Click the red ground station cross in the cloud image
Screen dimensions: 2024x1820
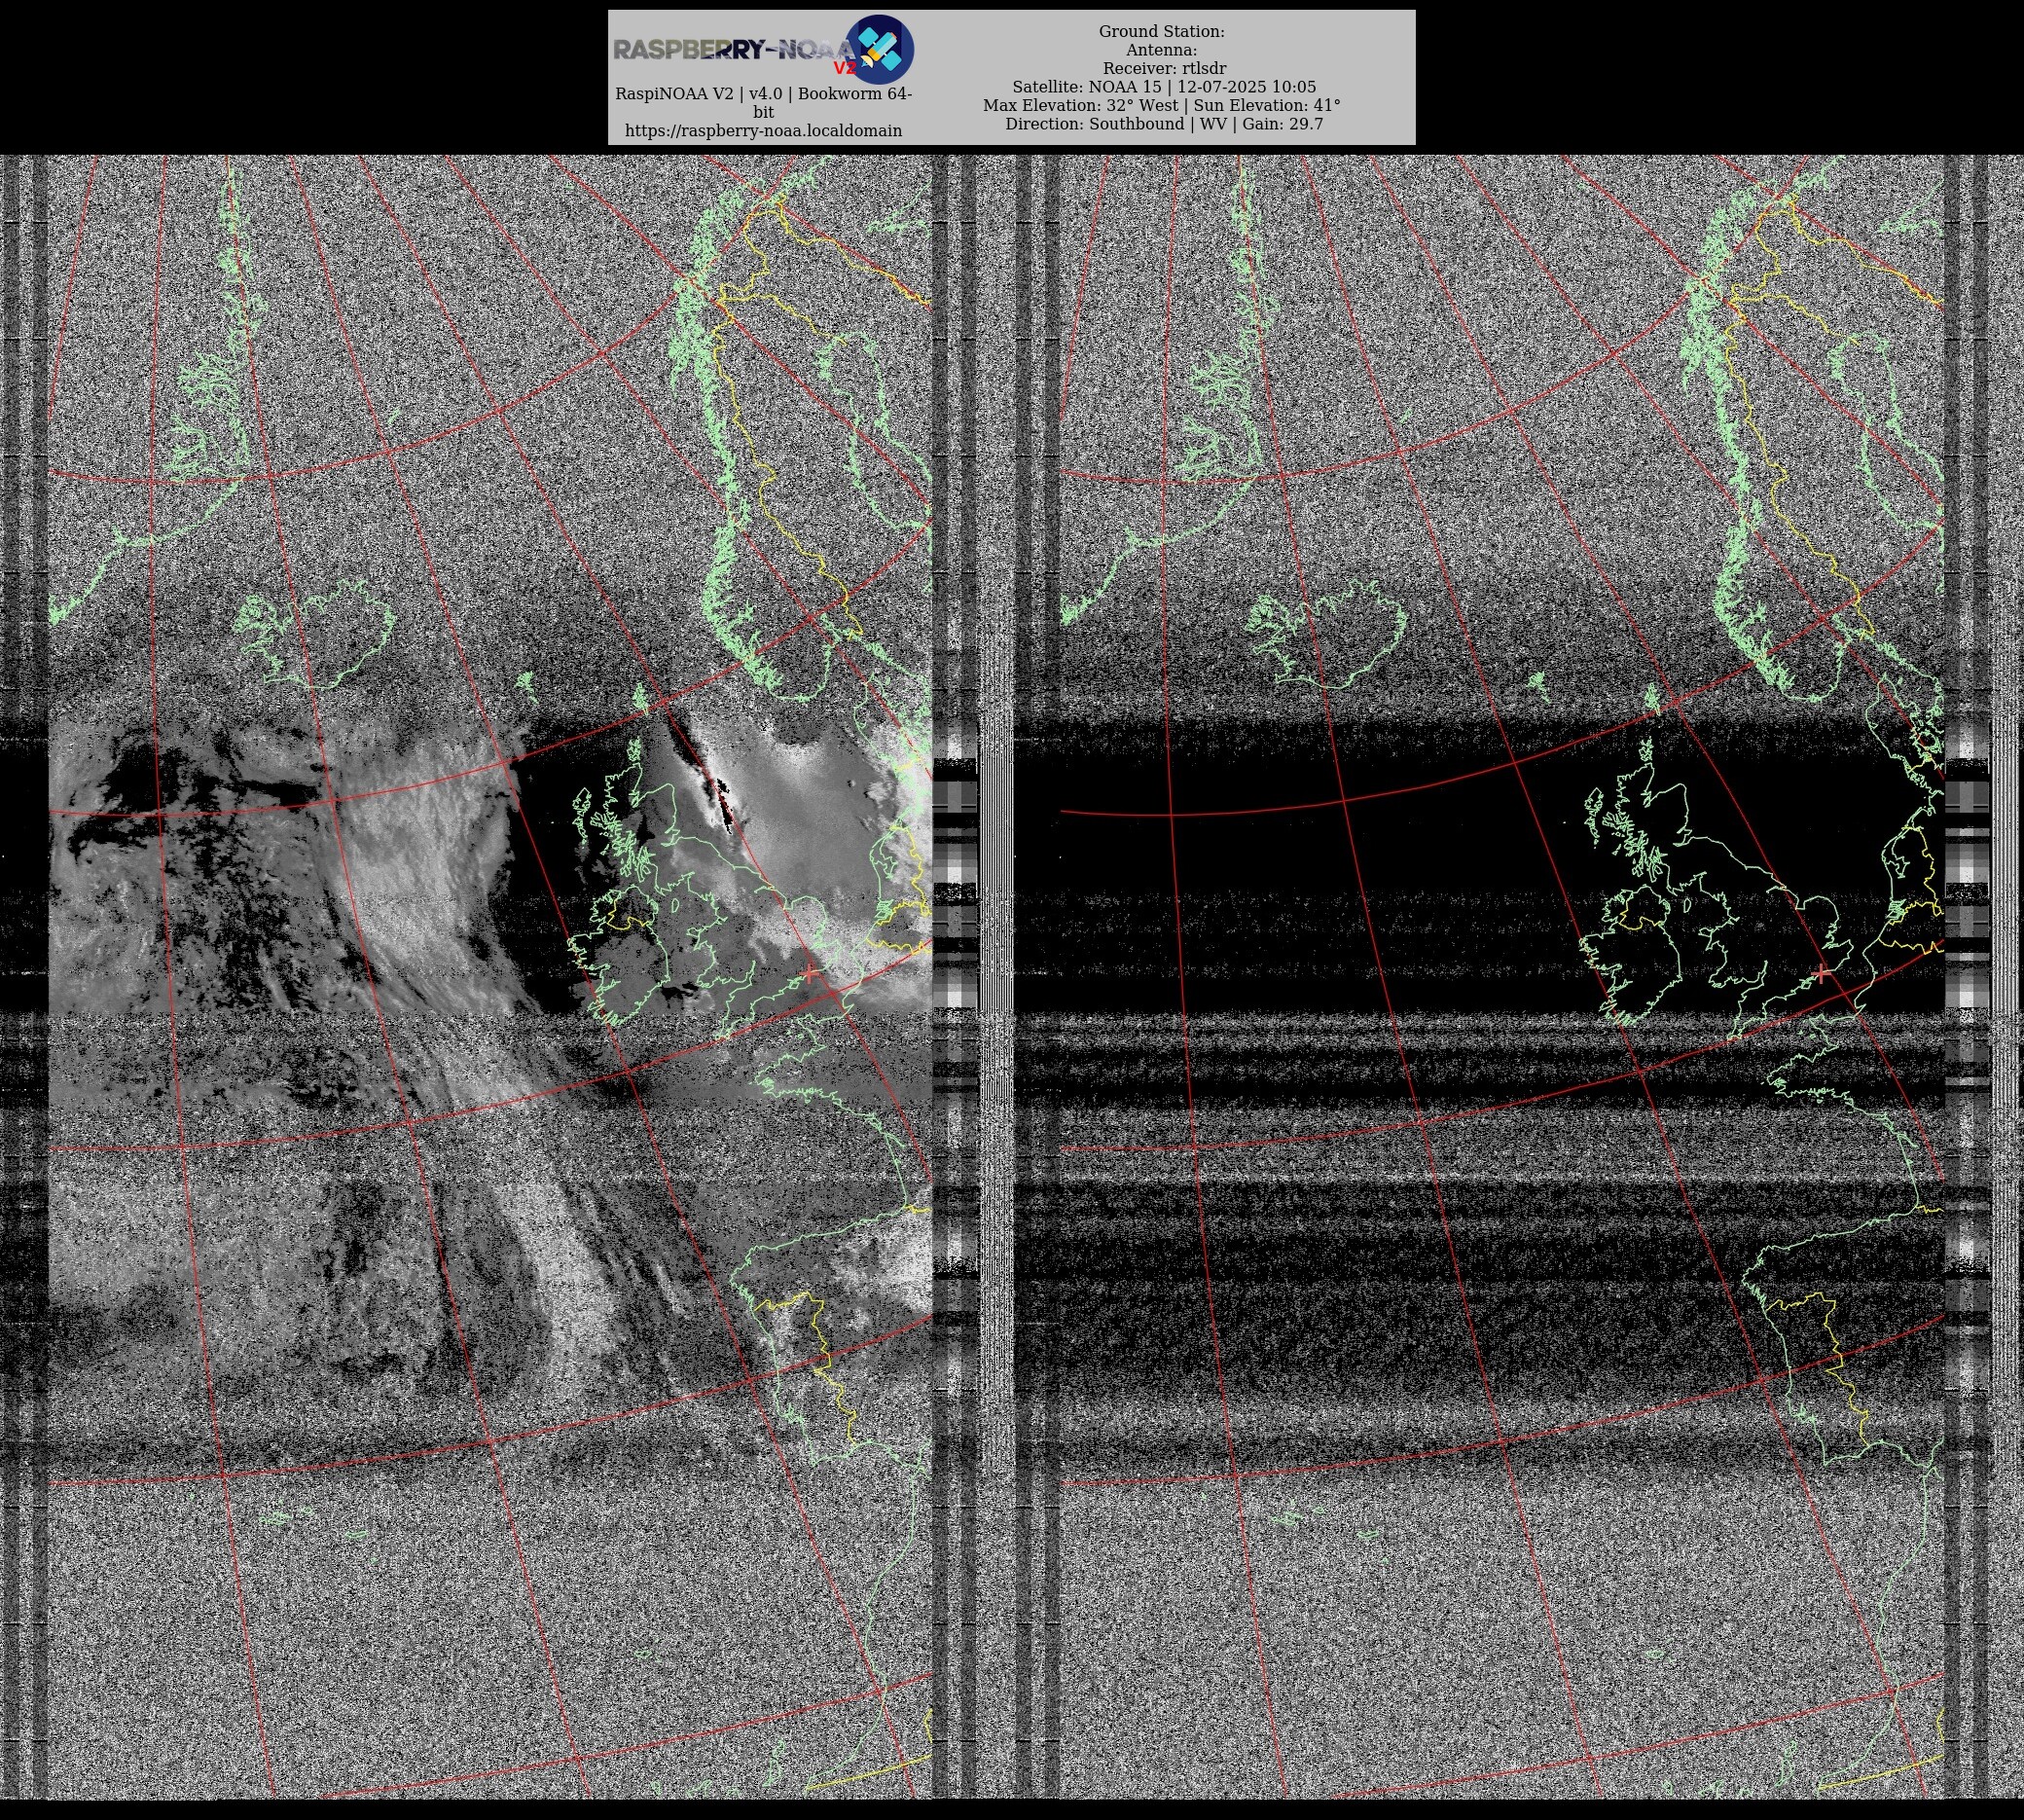tap(809, 972)
